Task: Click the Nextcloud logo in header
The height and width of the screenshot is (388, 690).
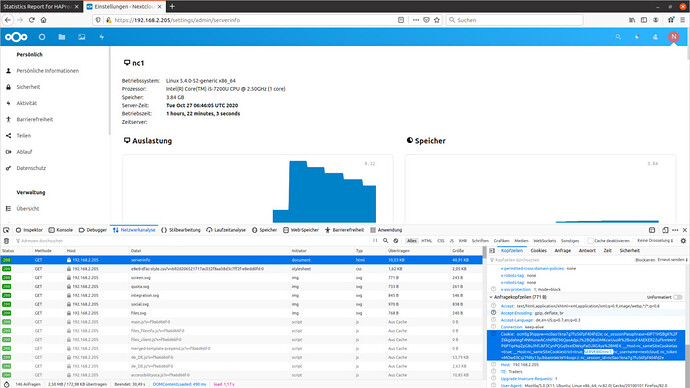Action: tap(16, 37)
